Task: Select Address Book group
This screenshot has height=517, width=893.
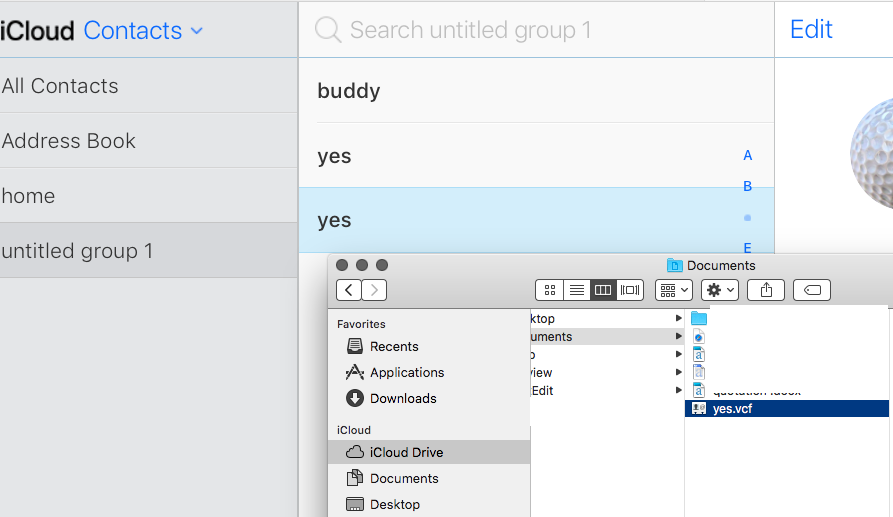Action: point(149,141)
